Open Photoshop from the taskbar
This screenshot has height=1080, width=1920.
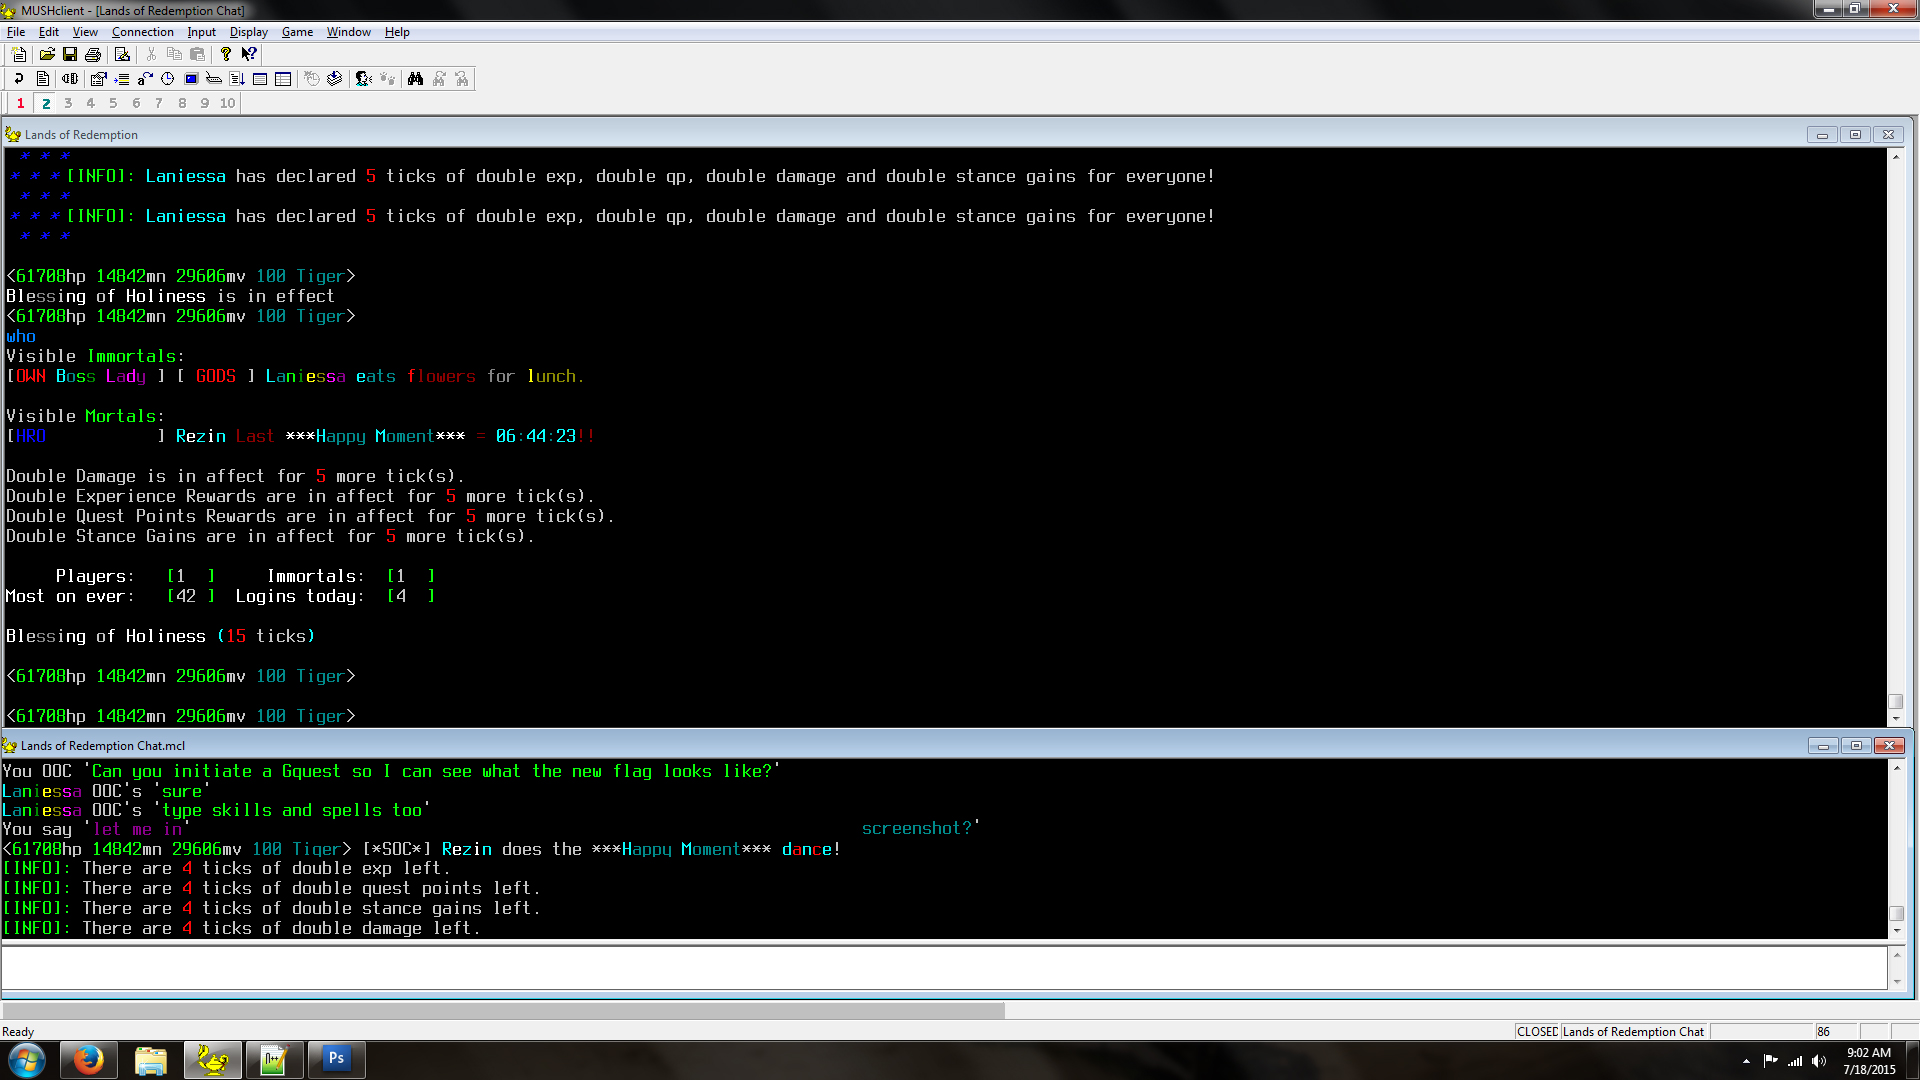pyautogui.click(x=336, y=1060)
